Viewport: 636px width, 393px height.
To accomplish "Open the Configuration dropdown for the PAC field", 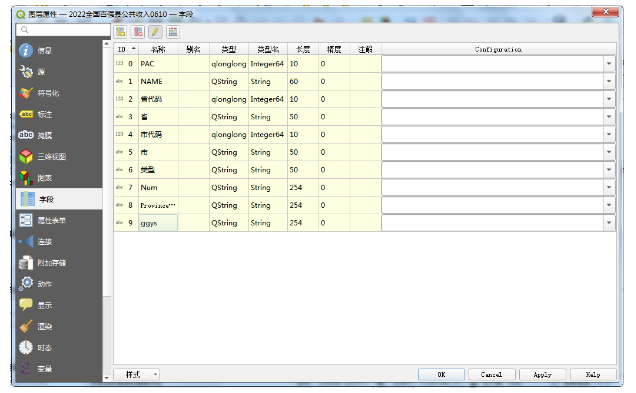I will [x=609, y=64].
